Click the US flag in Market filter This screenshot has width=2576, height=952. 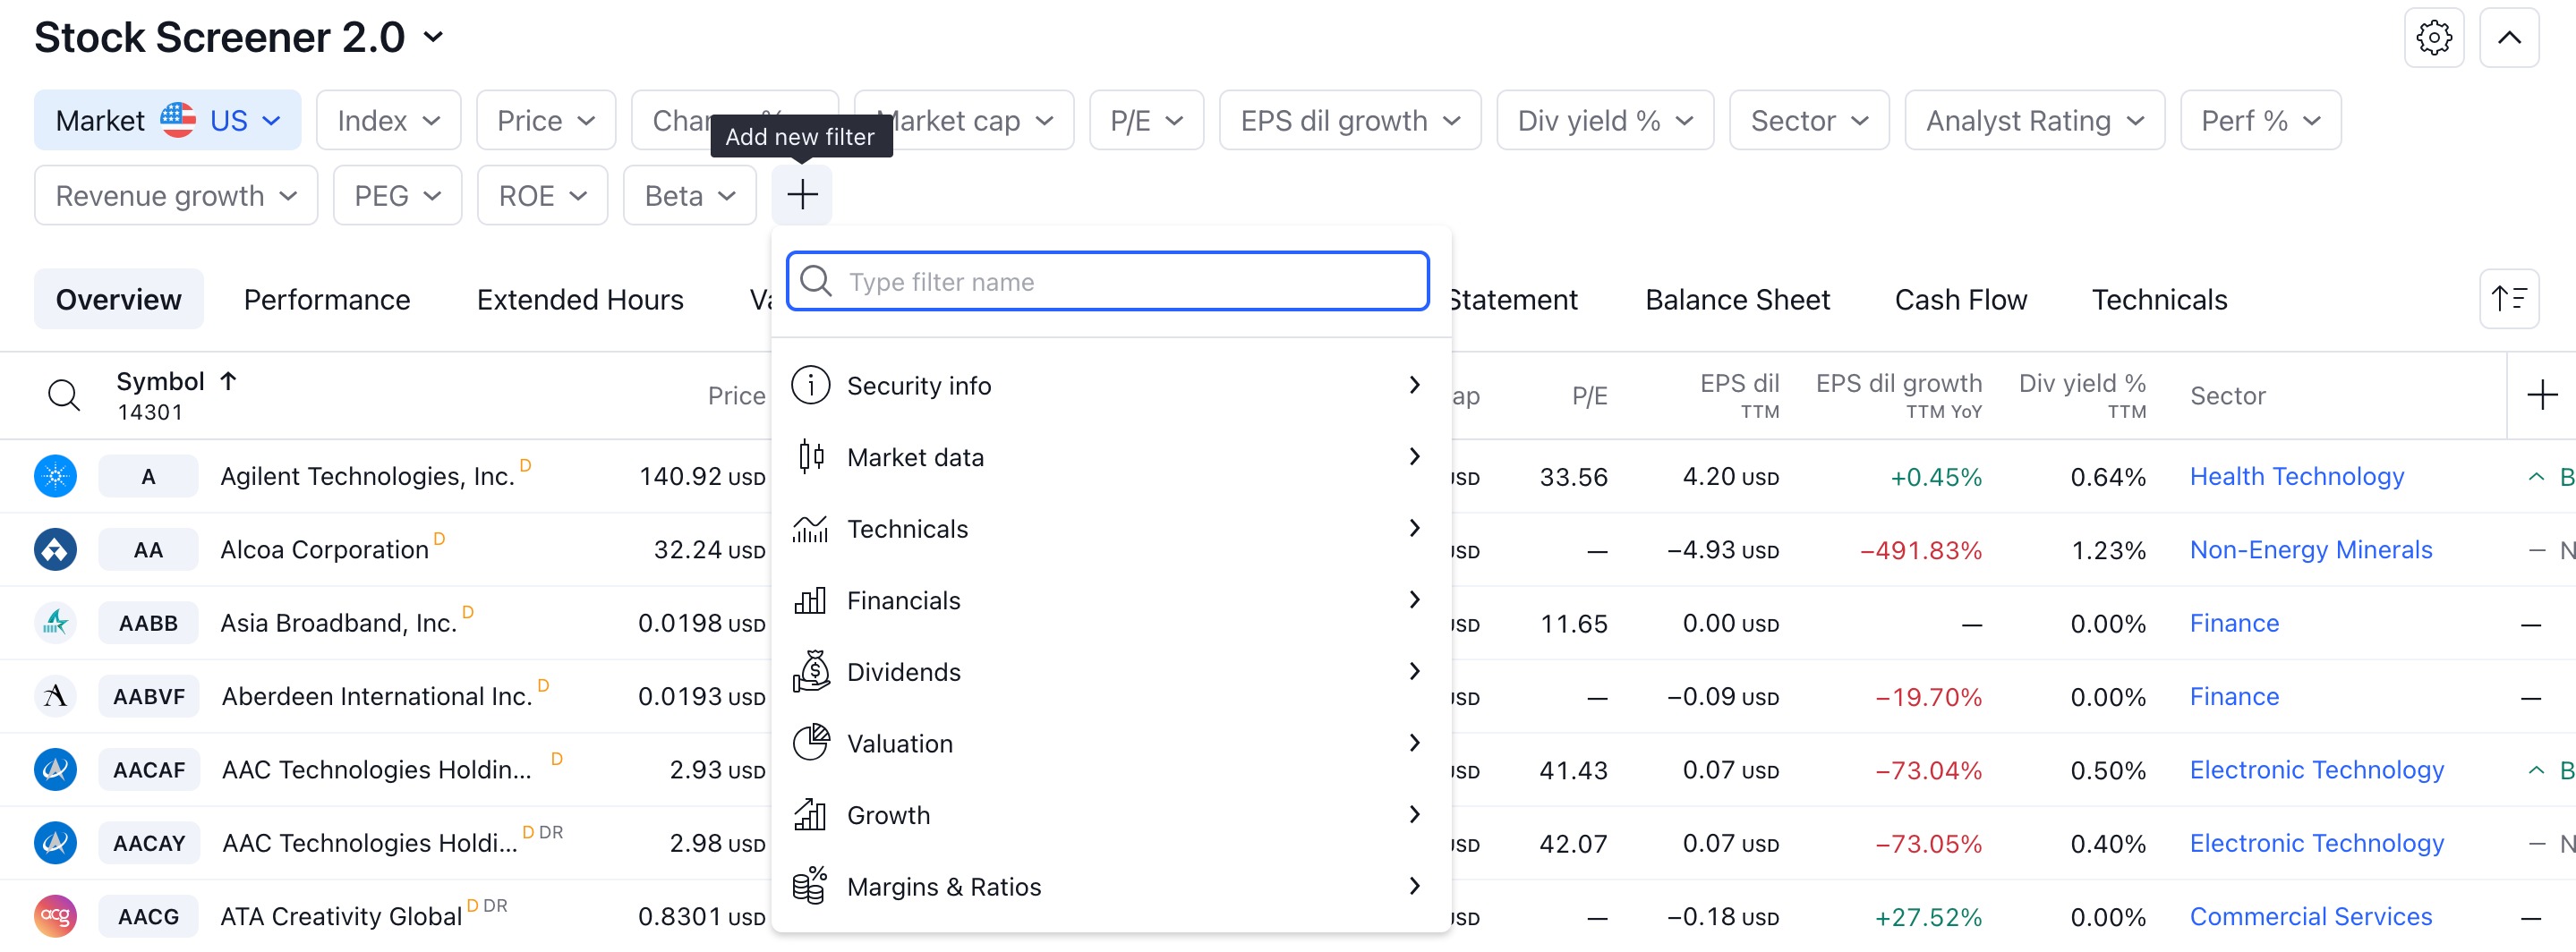click(178, 120)
